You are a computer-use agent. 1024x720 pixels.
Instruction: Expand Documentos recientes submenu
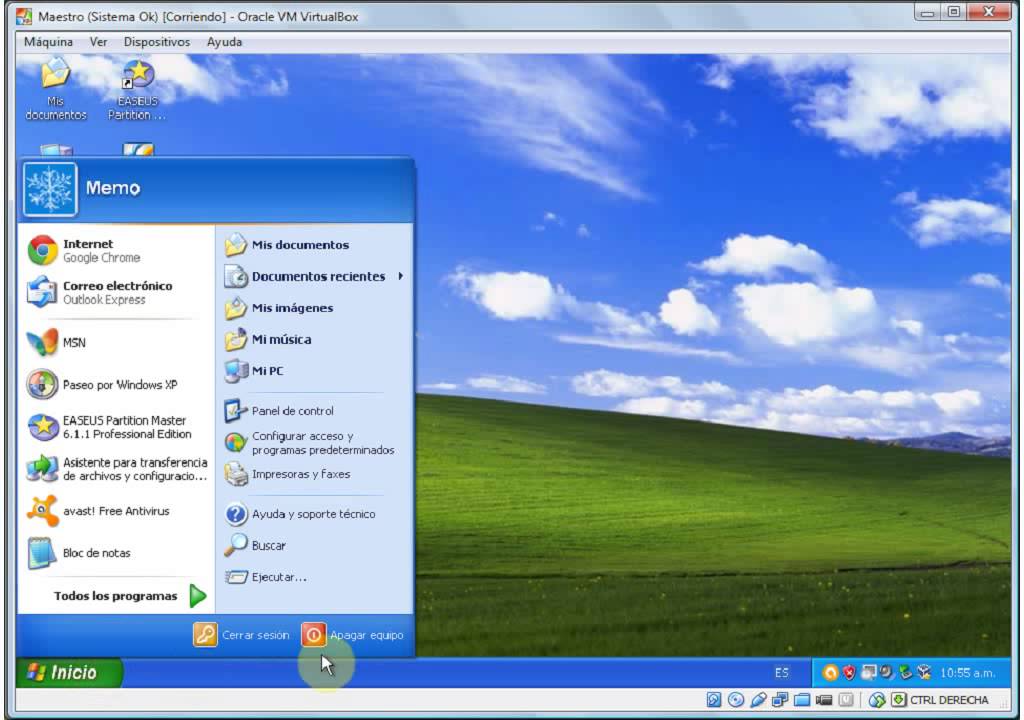(315, 276)
